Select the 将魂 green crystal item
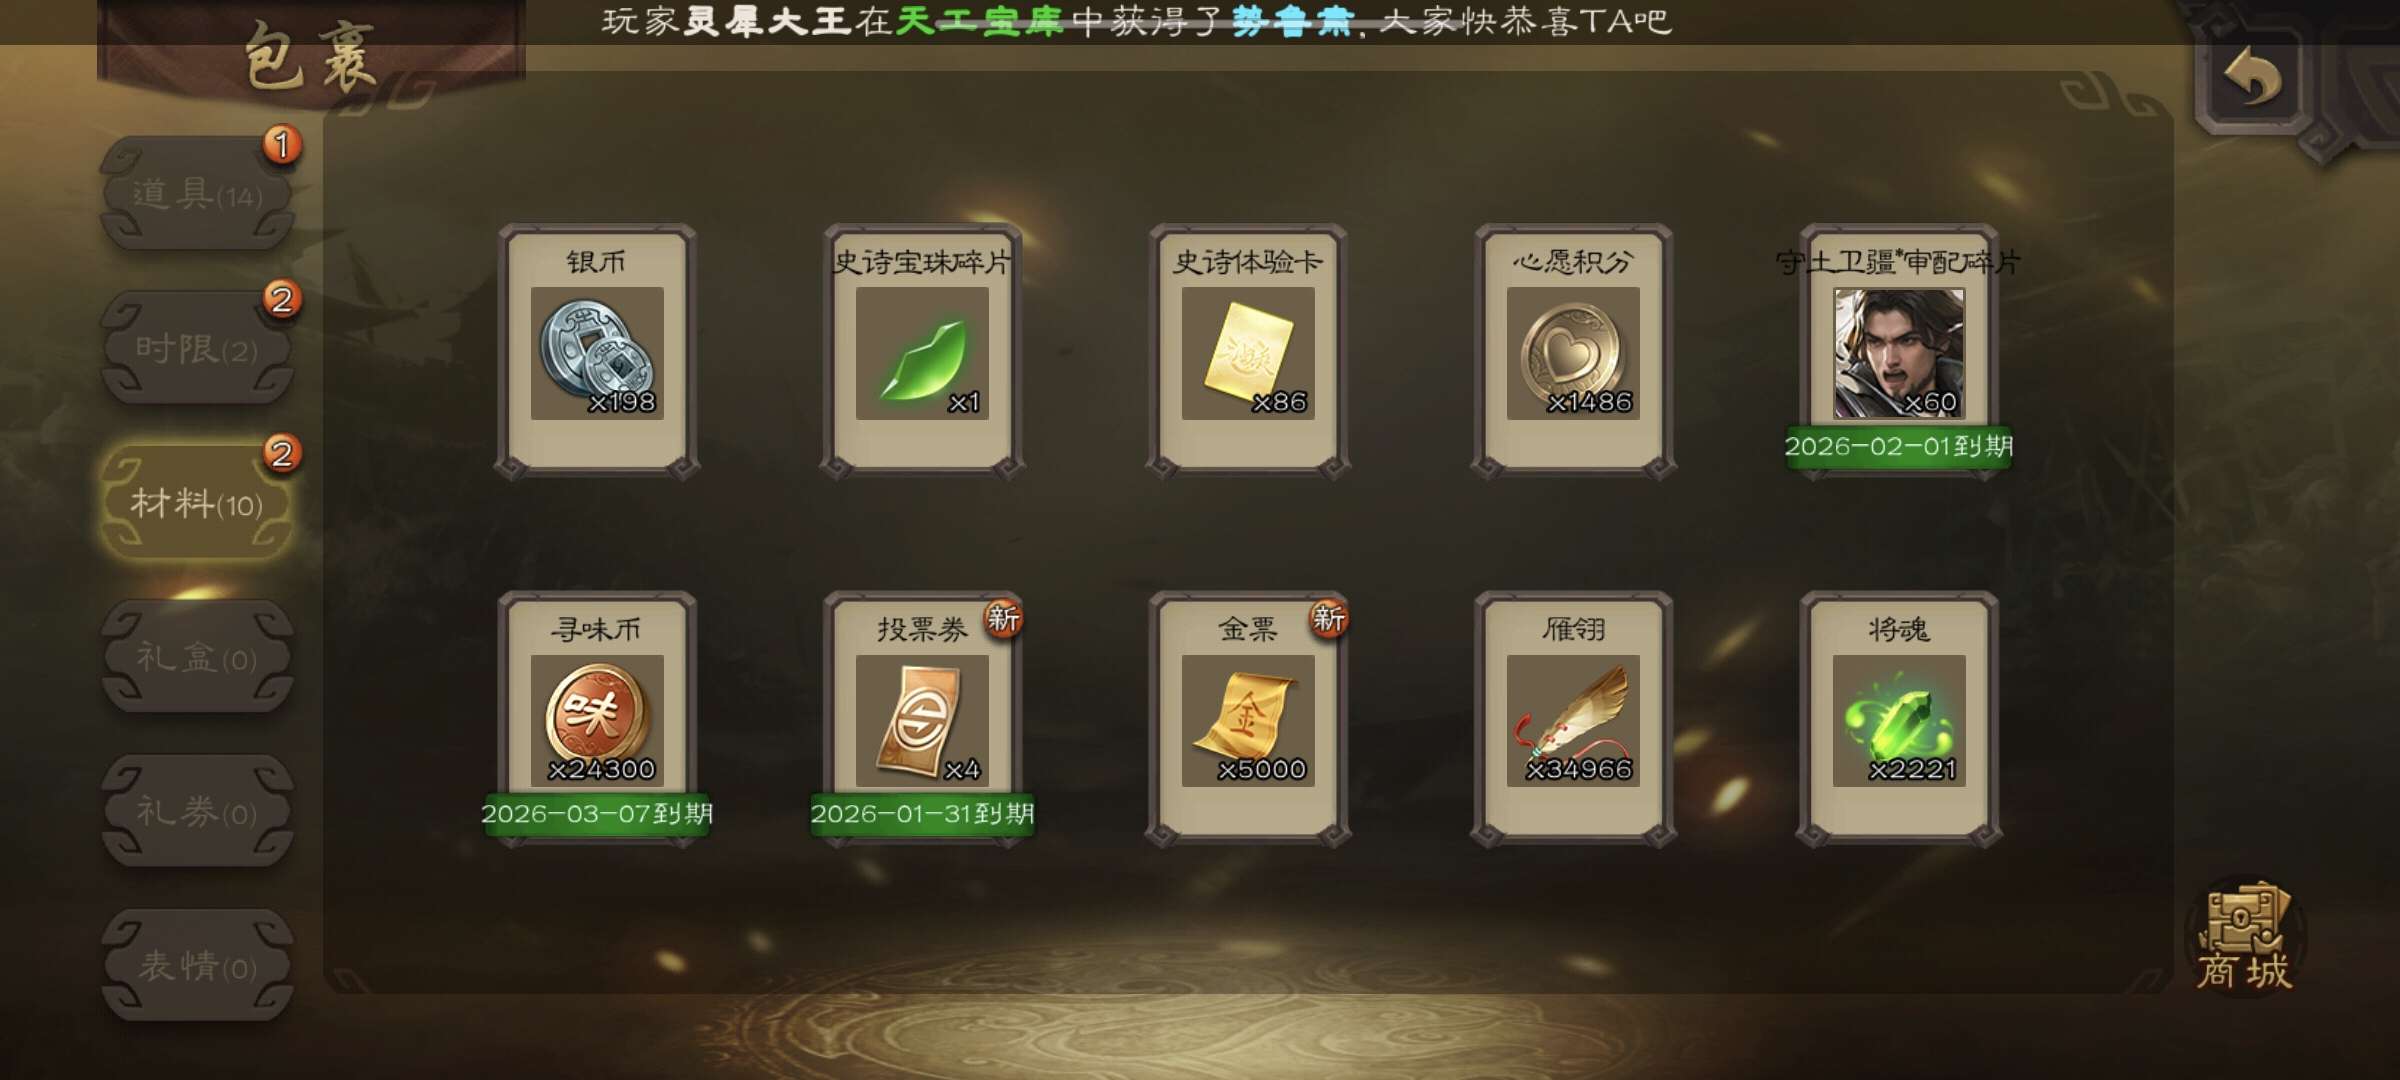Screen dimensions: 2400x1080 click(x=1898, y=720)
